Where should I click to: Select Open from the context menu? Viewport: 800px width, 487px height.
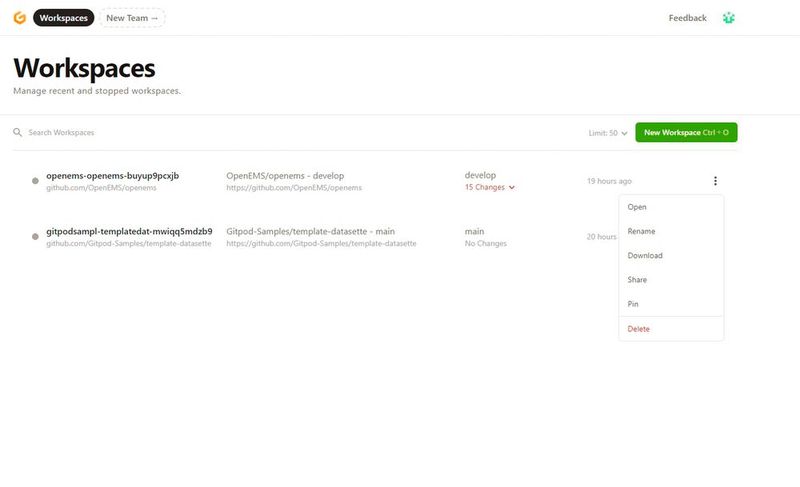(671, 207)
